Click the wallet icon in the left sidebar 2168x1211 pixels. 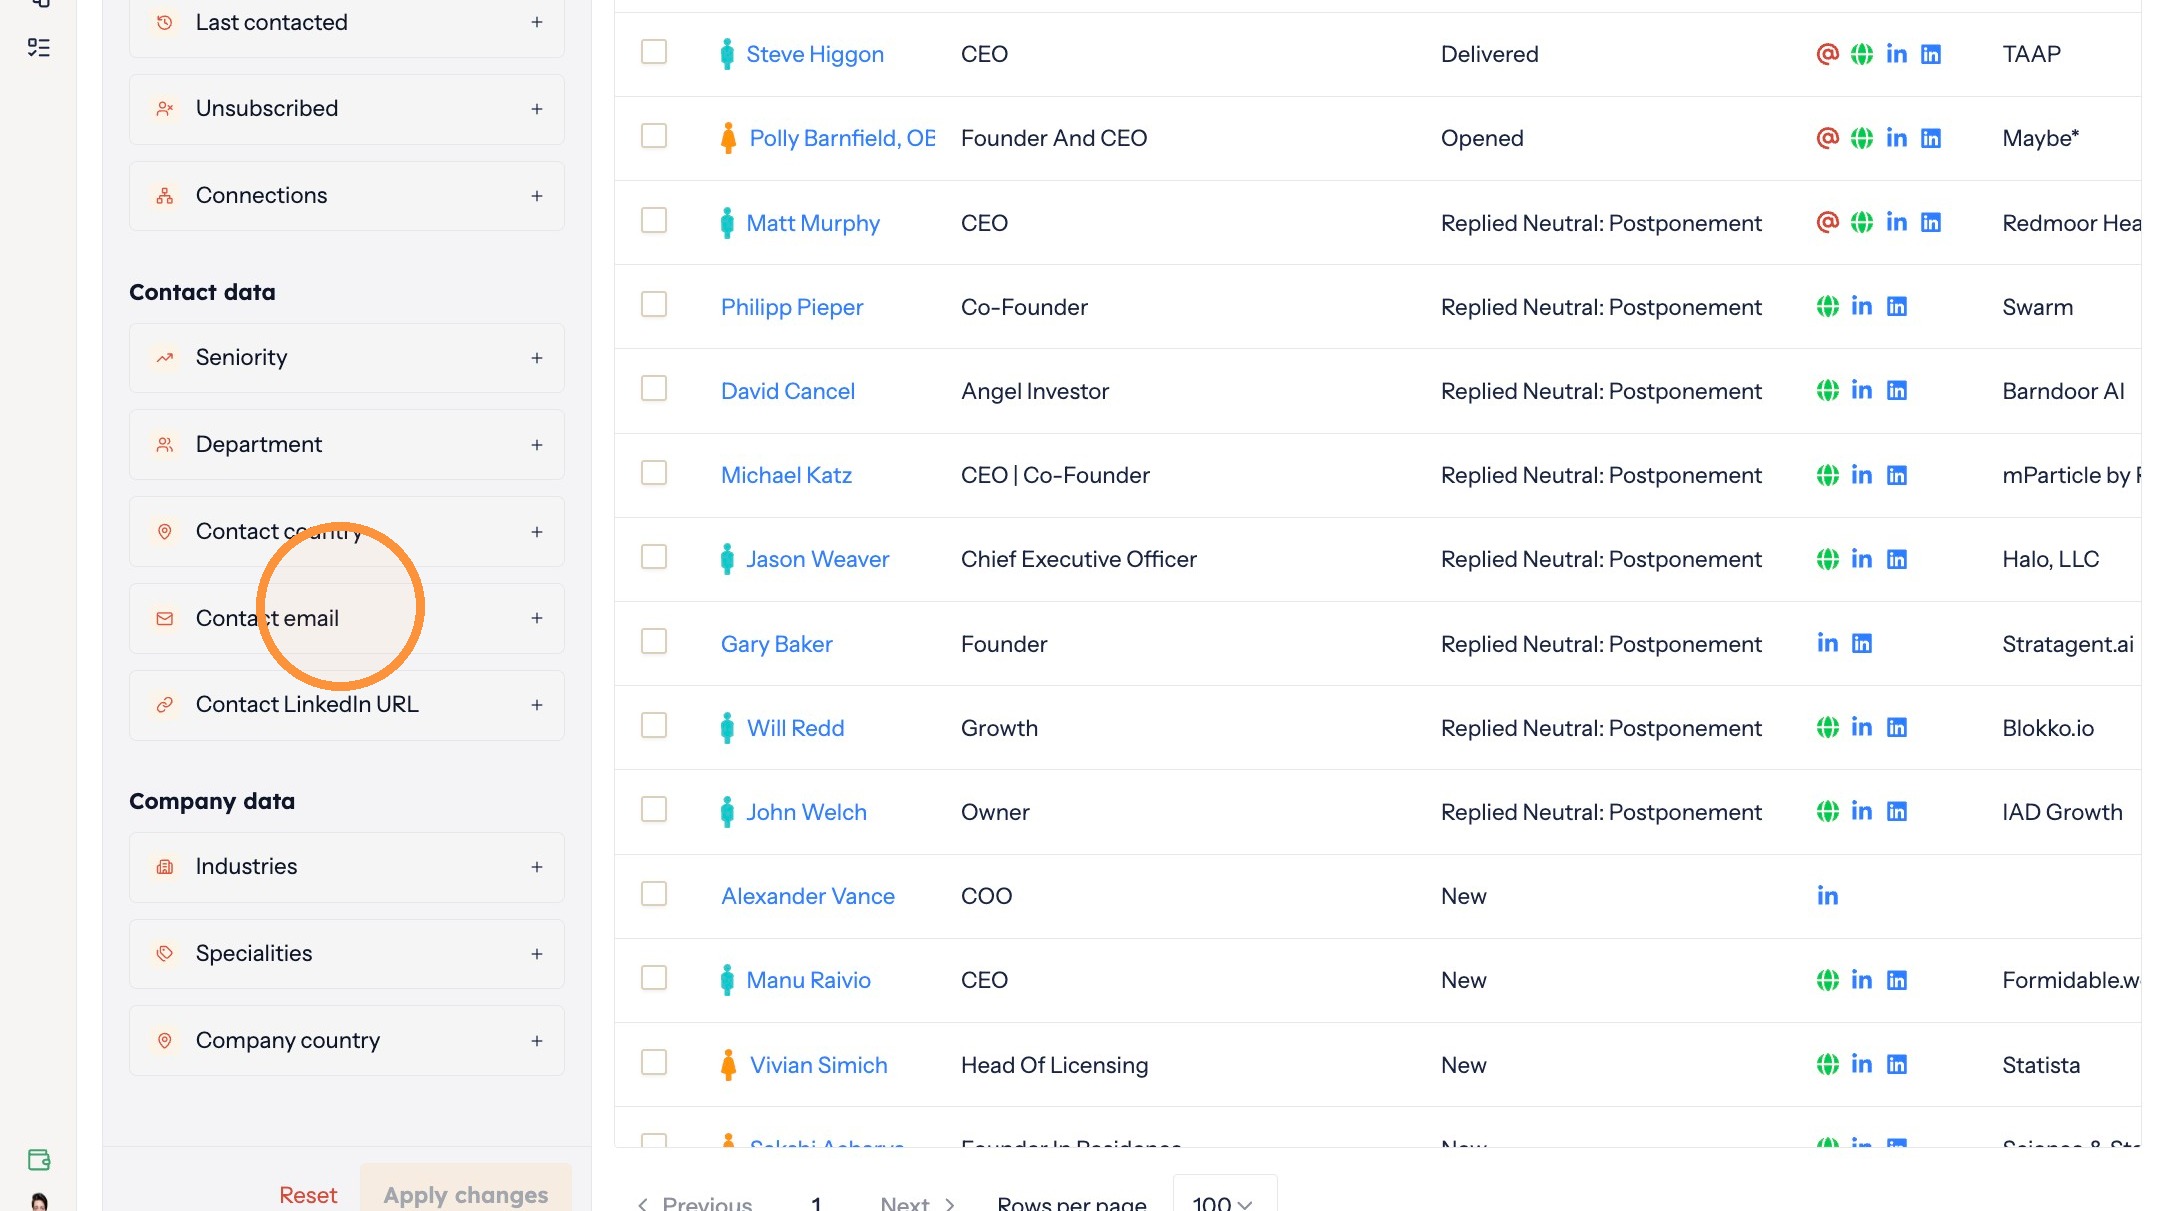39,1159
